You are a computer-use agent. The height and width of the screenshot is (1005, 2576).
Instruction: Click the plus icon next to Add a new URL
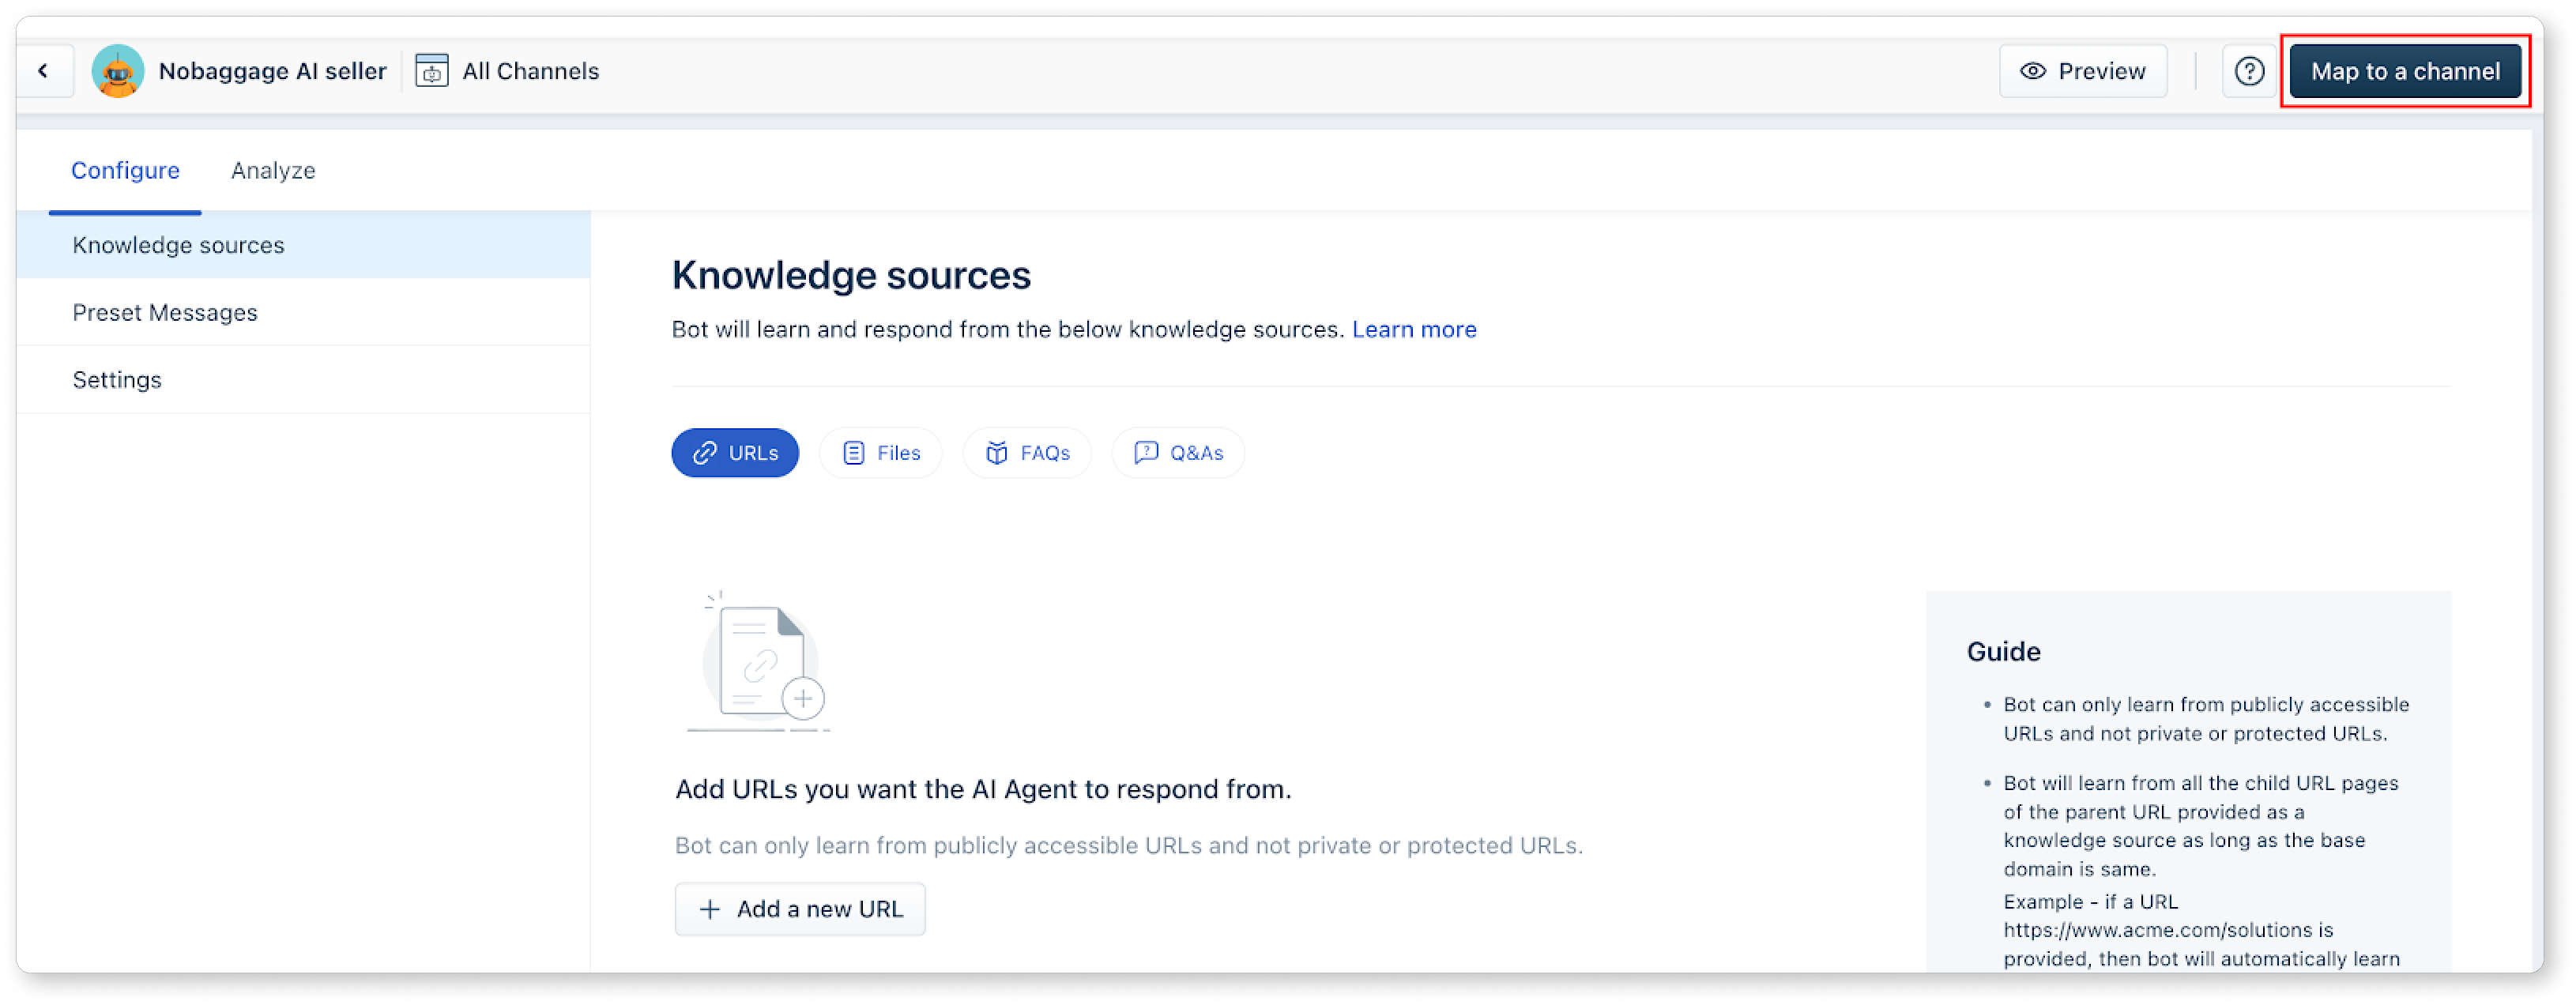pyautogui.click(x=709, y=909)
